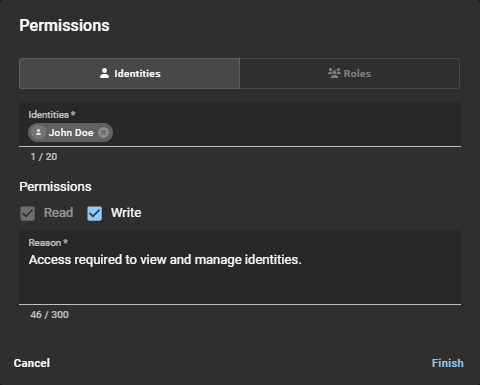Remove the John Doe chip with X icon
This screenshot has width=480, height=385.
103,132
